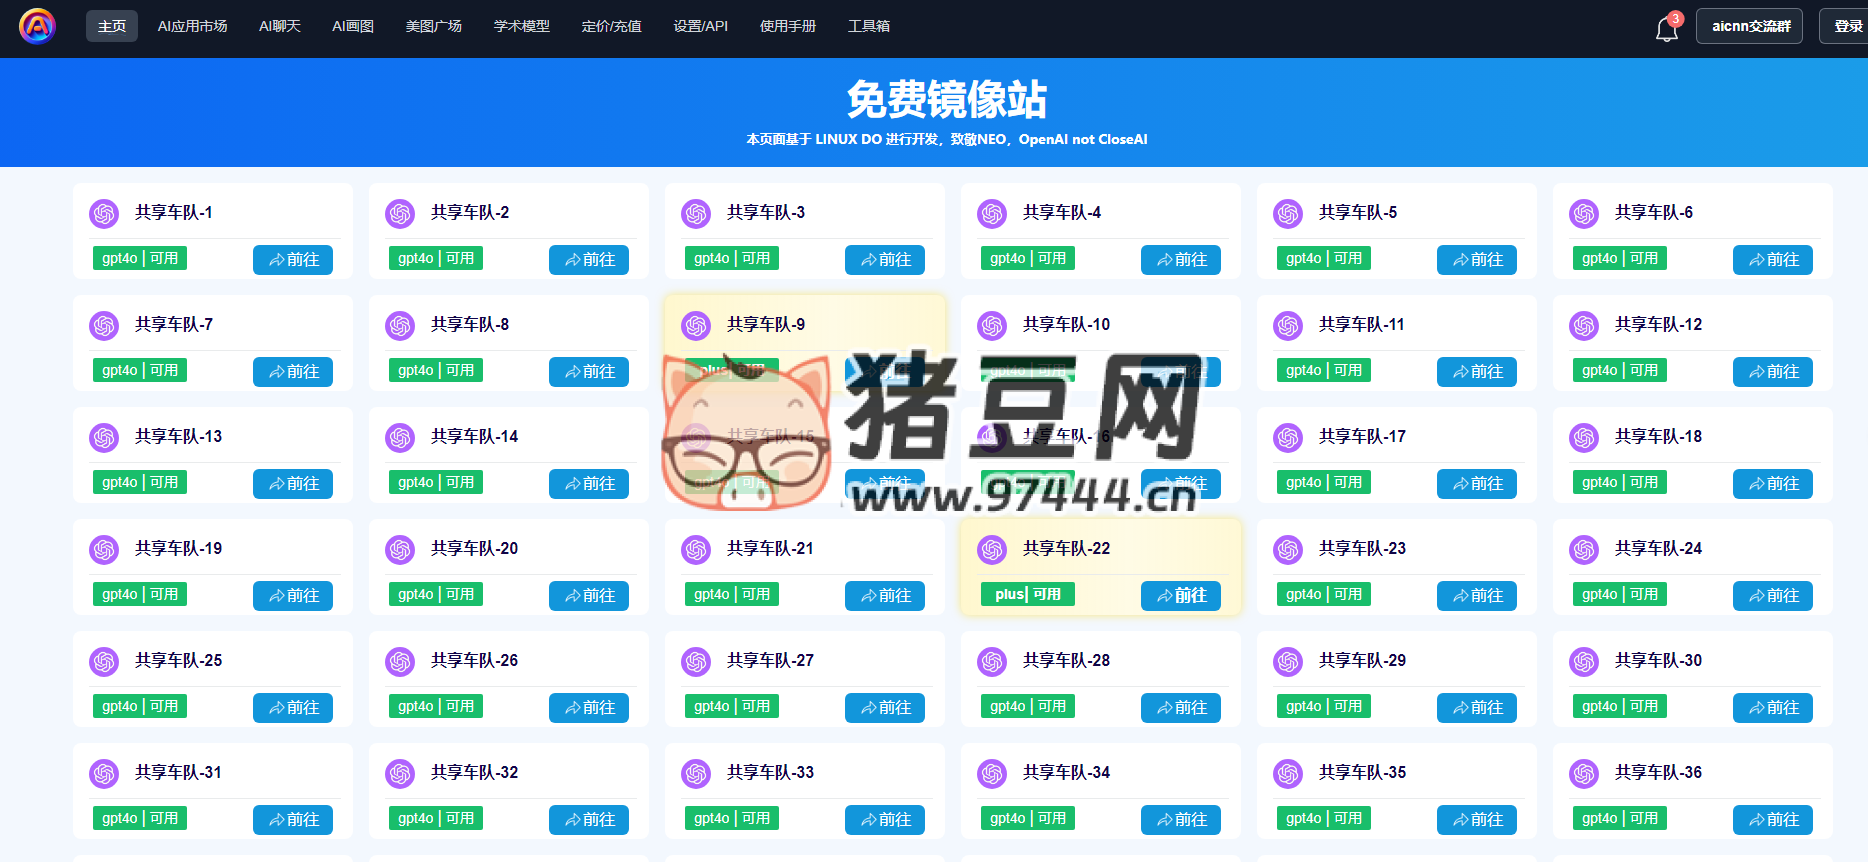Open the 工具箱 menu
The width and height of the screenshot is (1868, 862).
click(869, 26)
